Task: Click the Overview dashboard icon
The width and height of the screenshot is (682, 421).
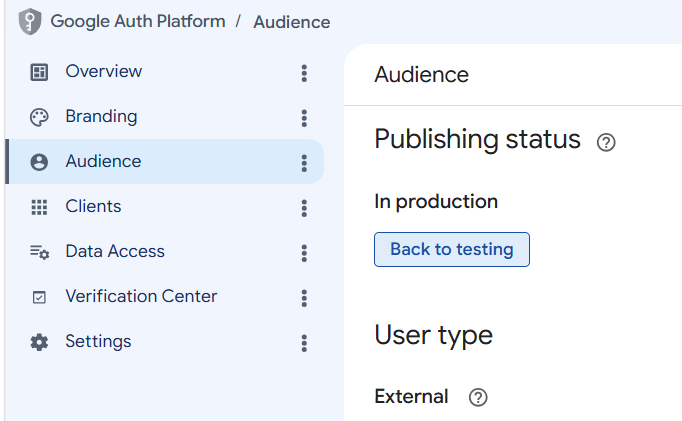Action: tap(39, 72)
